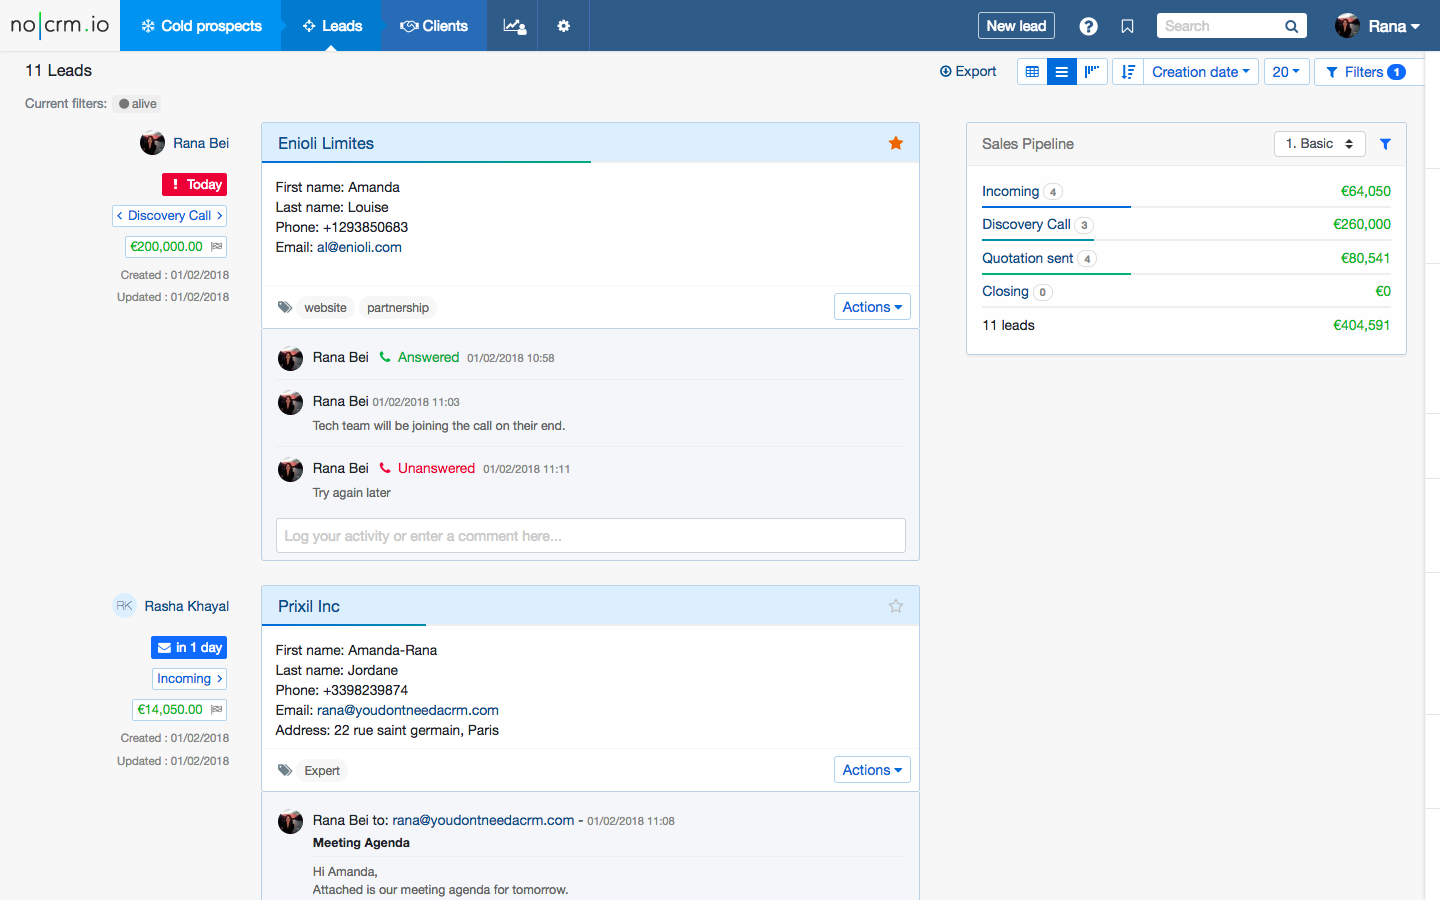Viewport: 1440px width, 900px height.
Task: Remove the alive current filter
Action: [138, 104]
